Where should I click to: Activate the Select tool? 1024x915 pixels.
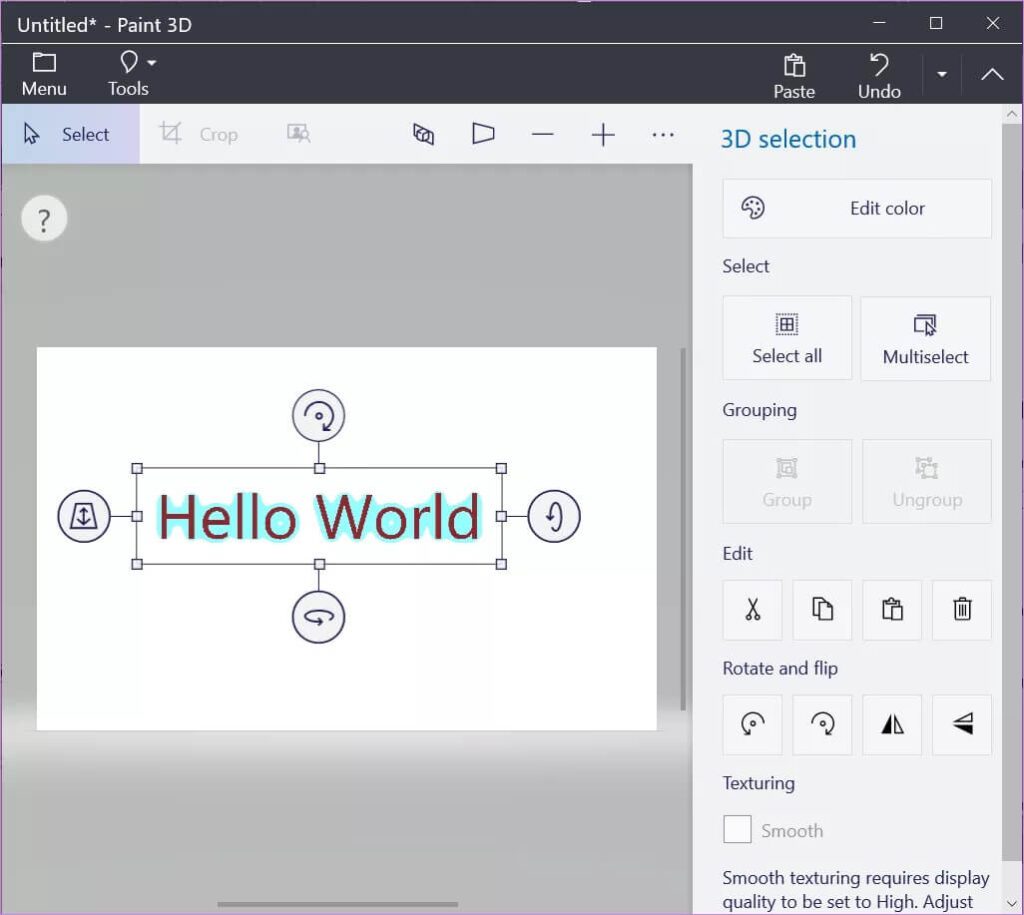click(70, 133)
